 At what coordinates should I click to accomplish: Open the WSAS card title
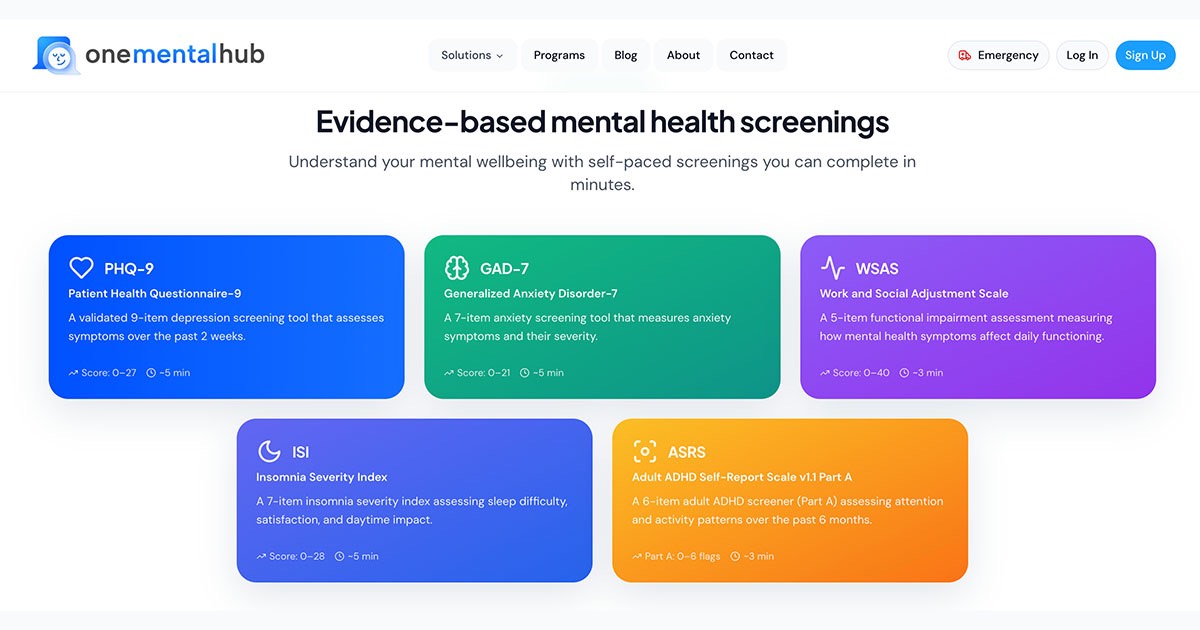pyautogui.click(x=877, y=268)
